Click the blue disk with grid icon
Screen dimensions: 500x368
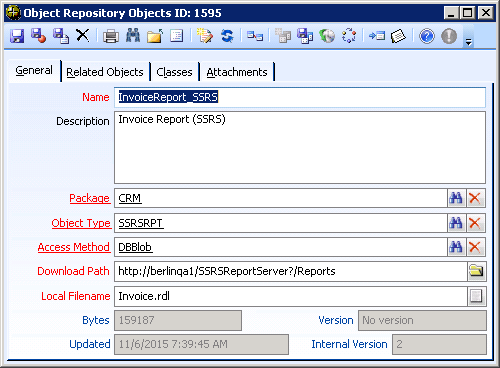click(x=305, y=36)
